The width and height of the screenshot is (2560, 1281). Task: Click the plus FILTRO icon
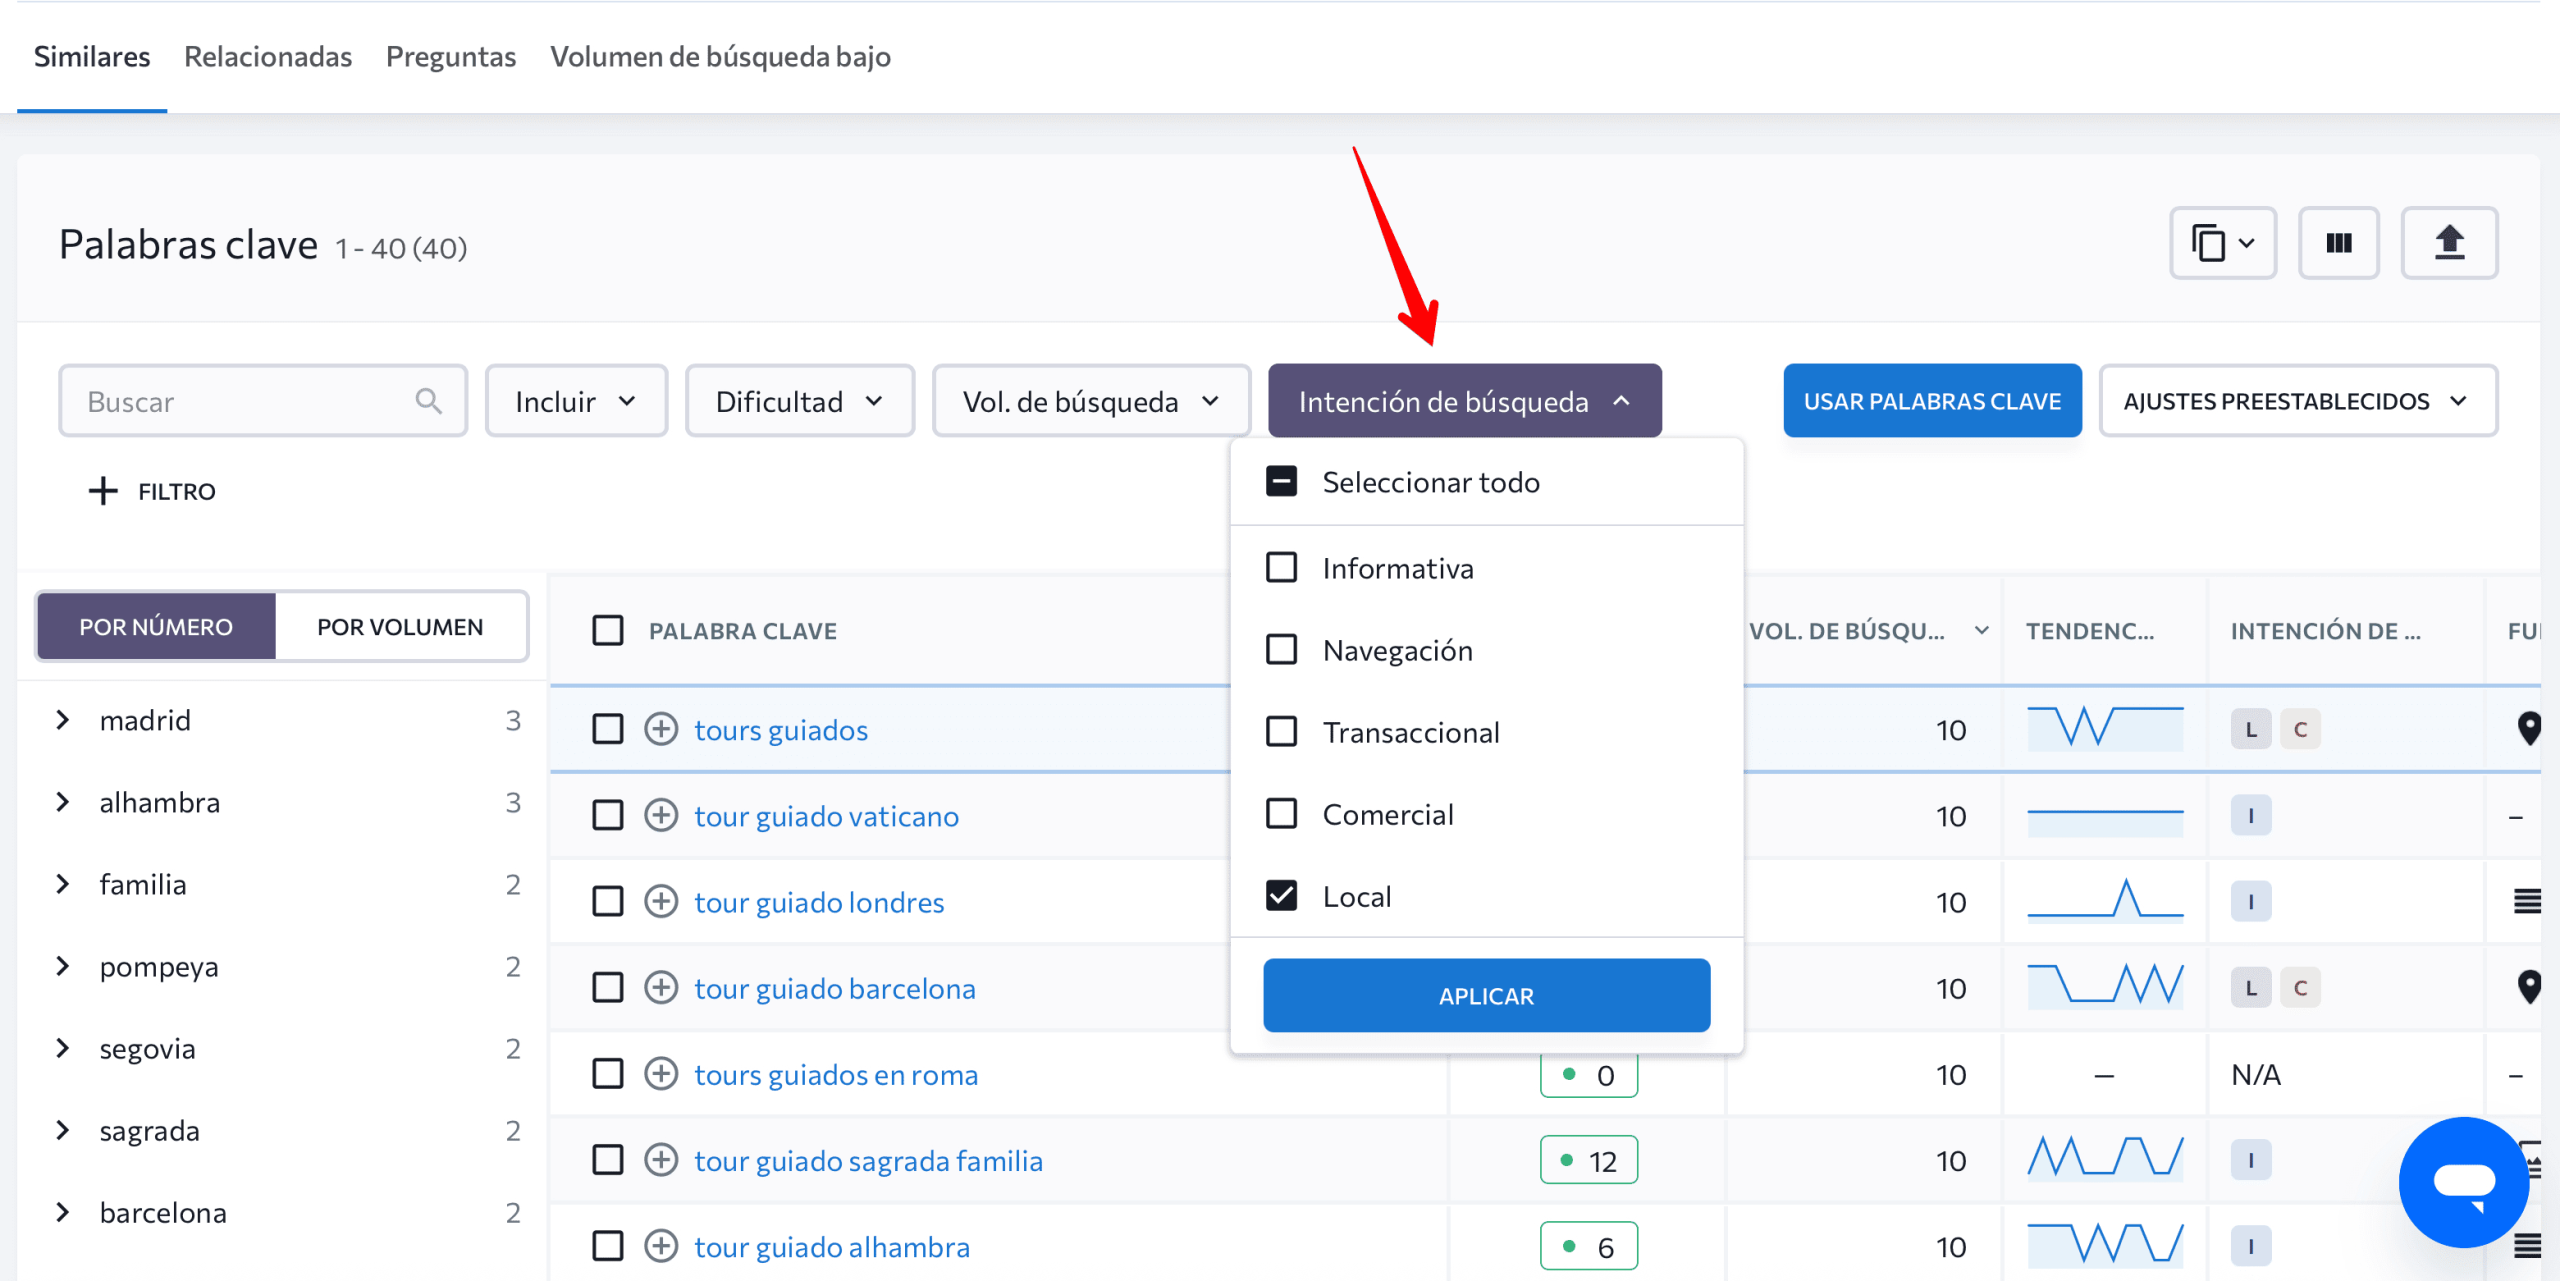point(103,491)
